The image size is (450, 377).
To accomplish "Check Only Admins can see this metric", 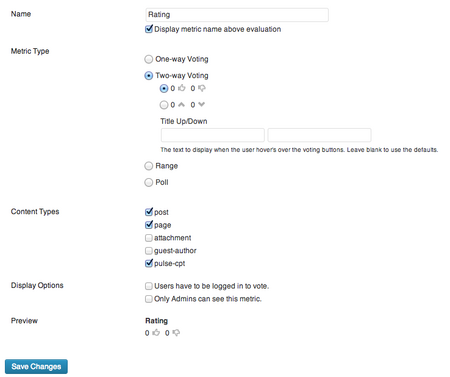I will [x=149, y=299].
